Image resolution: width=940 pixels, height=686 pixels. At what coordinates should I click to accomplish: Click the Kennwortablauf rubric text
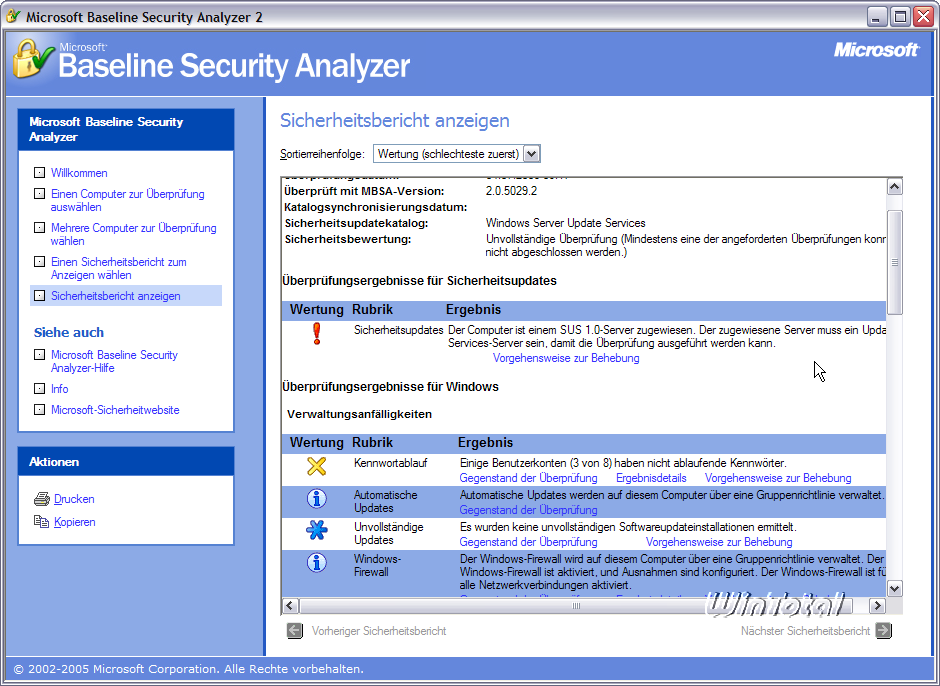[x=390, y=463]
